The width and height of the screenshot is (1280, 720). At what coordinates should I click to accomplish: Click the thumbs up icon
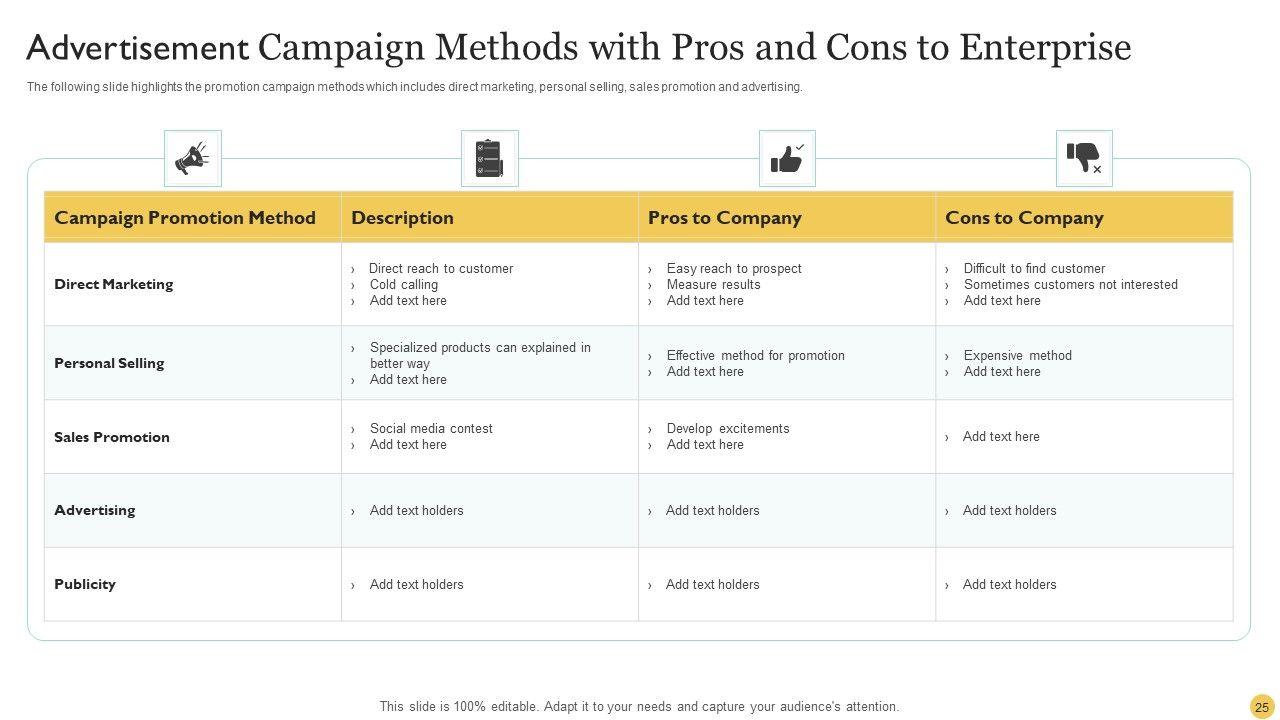point(787,158)
